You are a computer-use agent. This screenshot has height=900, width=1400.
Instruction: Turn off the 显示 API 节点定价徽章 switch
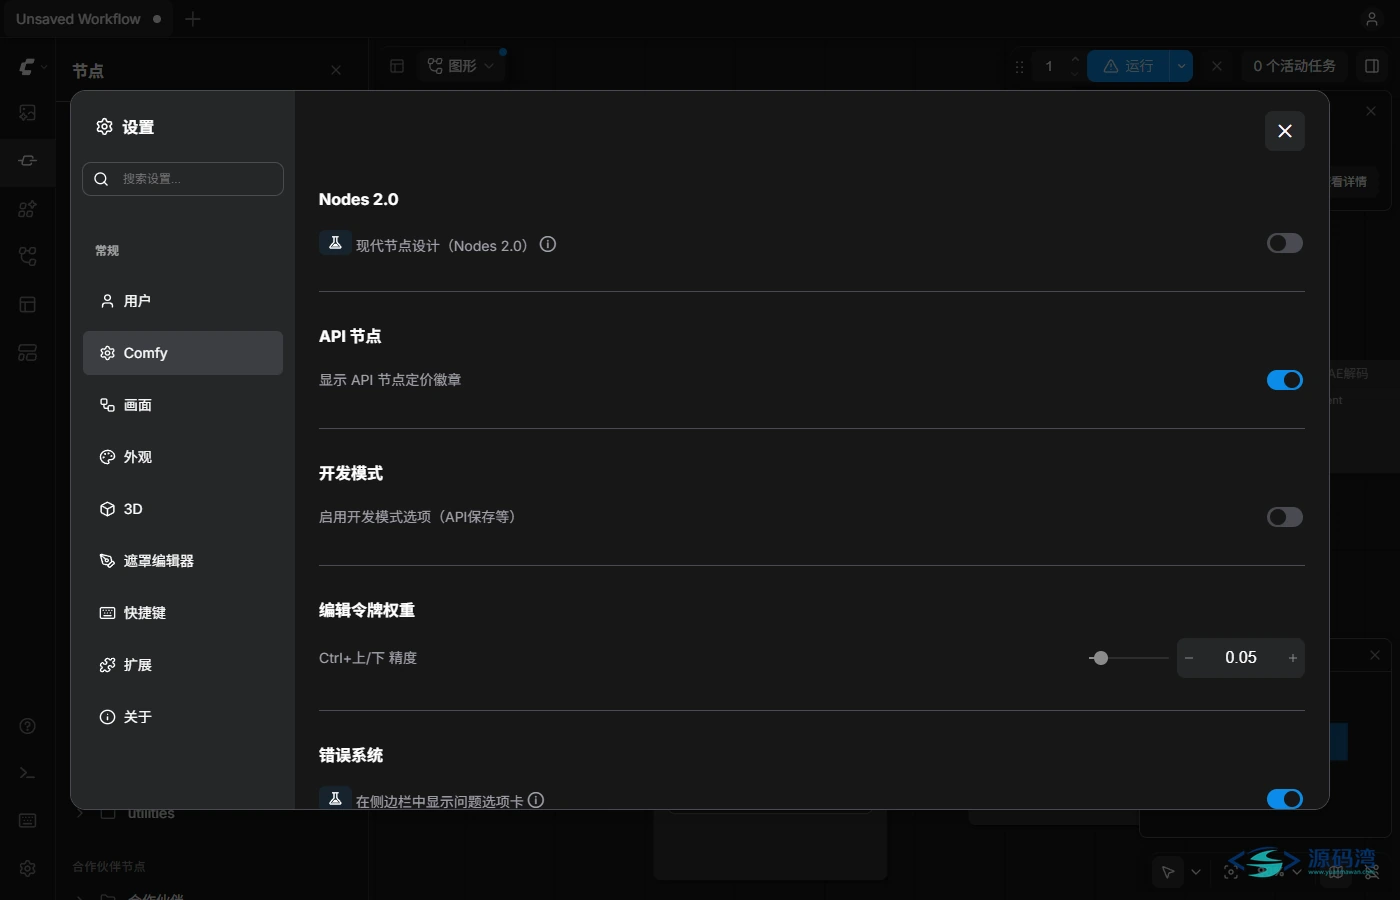(1285, 380)
